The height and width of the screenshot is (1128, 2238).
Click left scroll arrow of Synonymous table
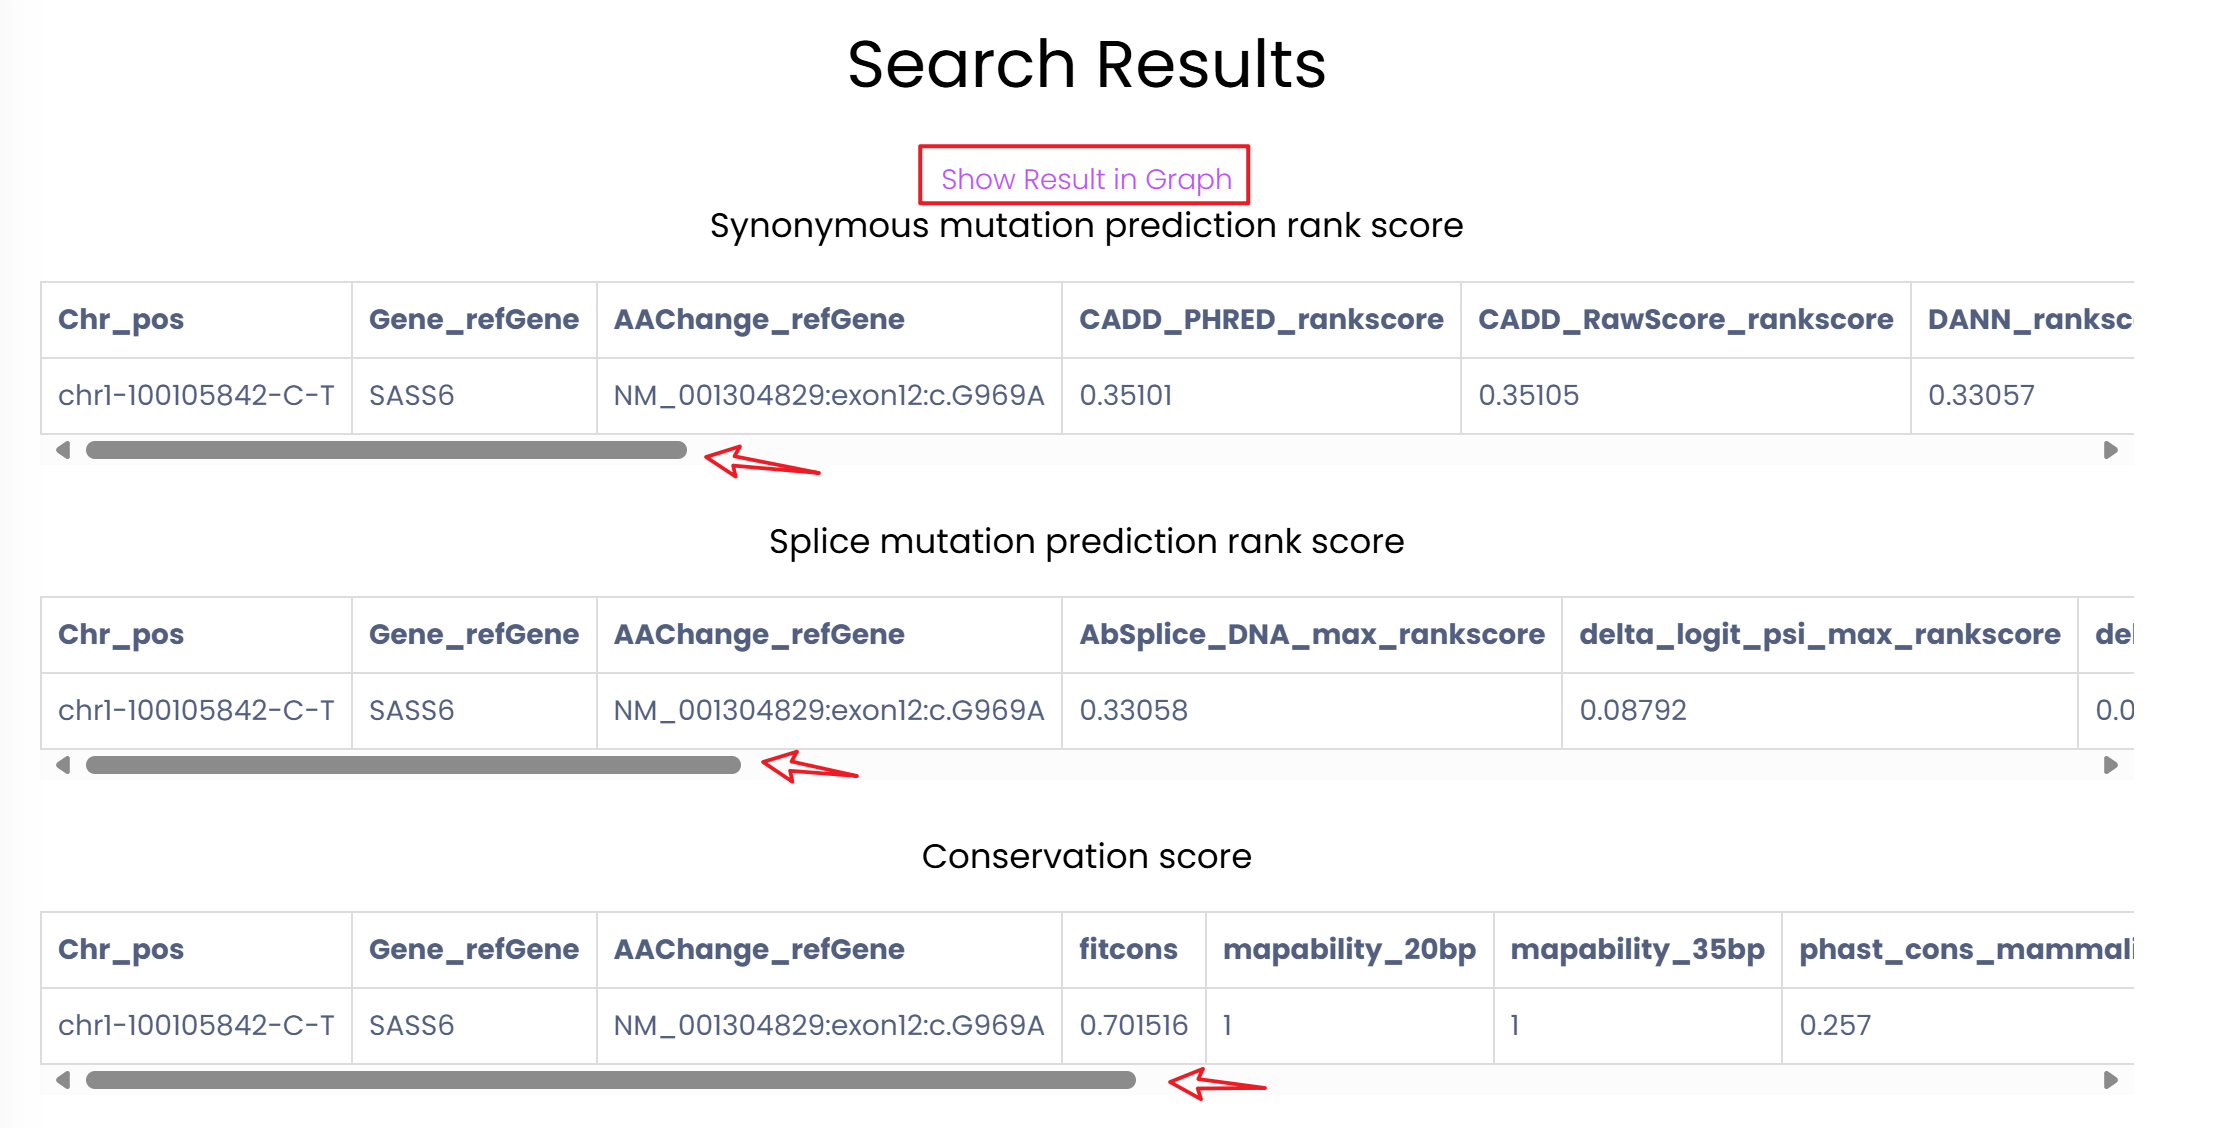coord(63,450)
